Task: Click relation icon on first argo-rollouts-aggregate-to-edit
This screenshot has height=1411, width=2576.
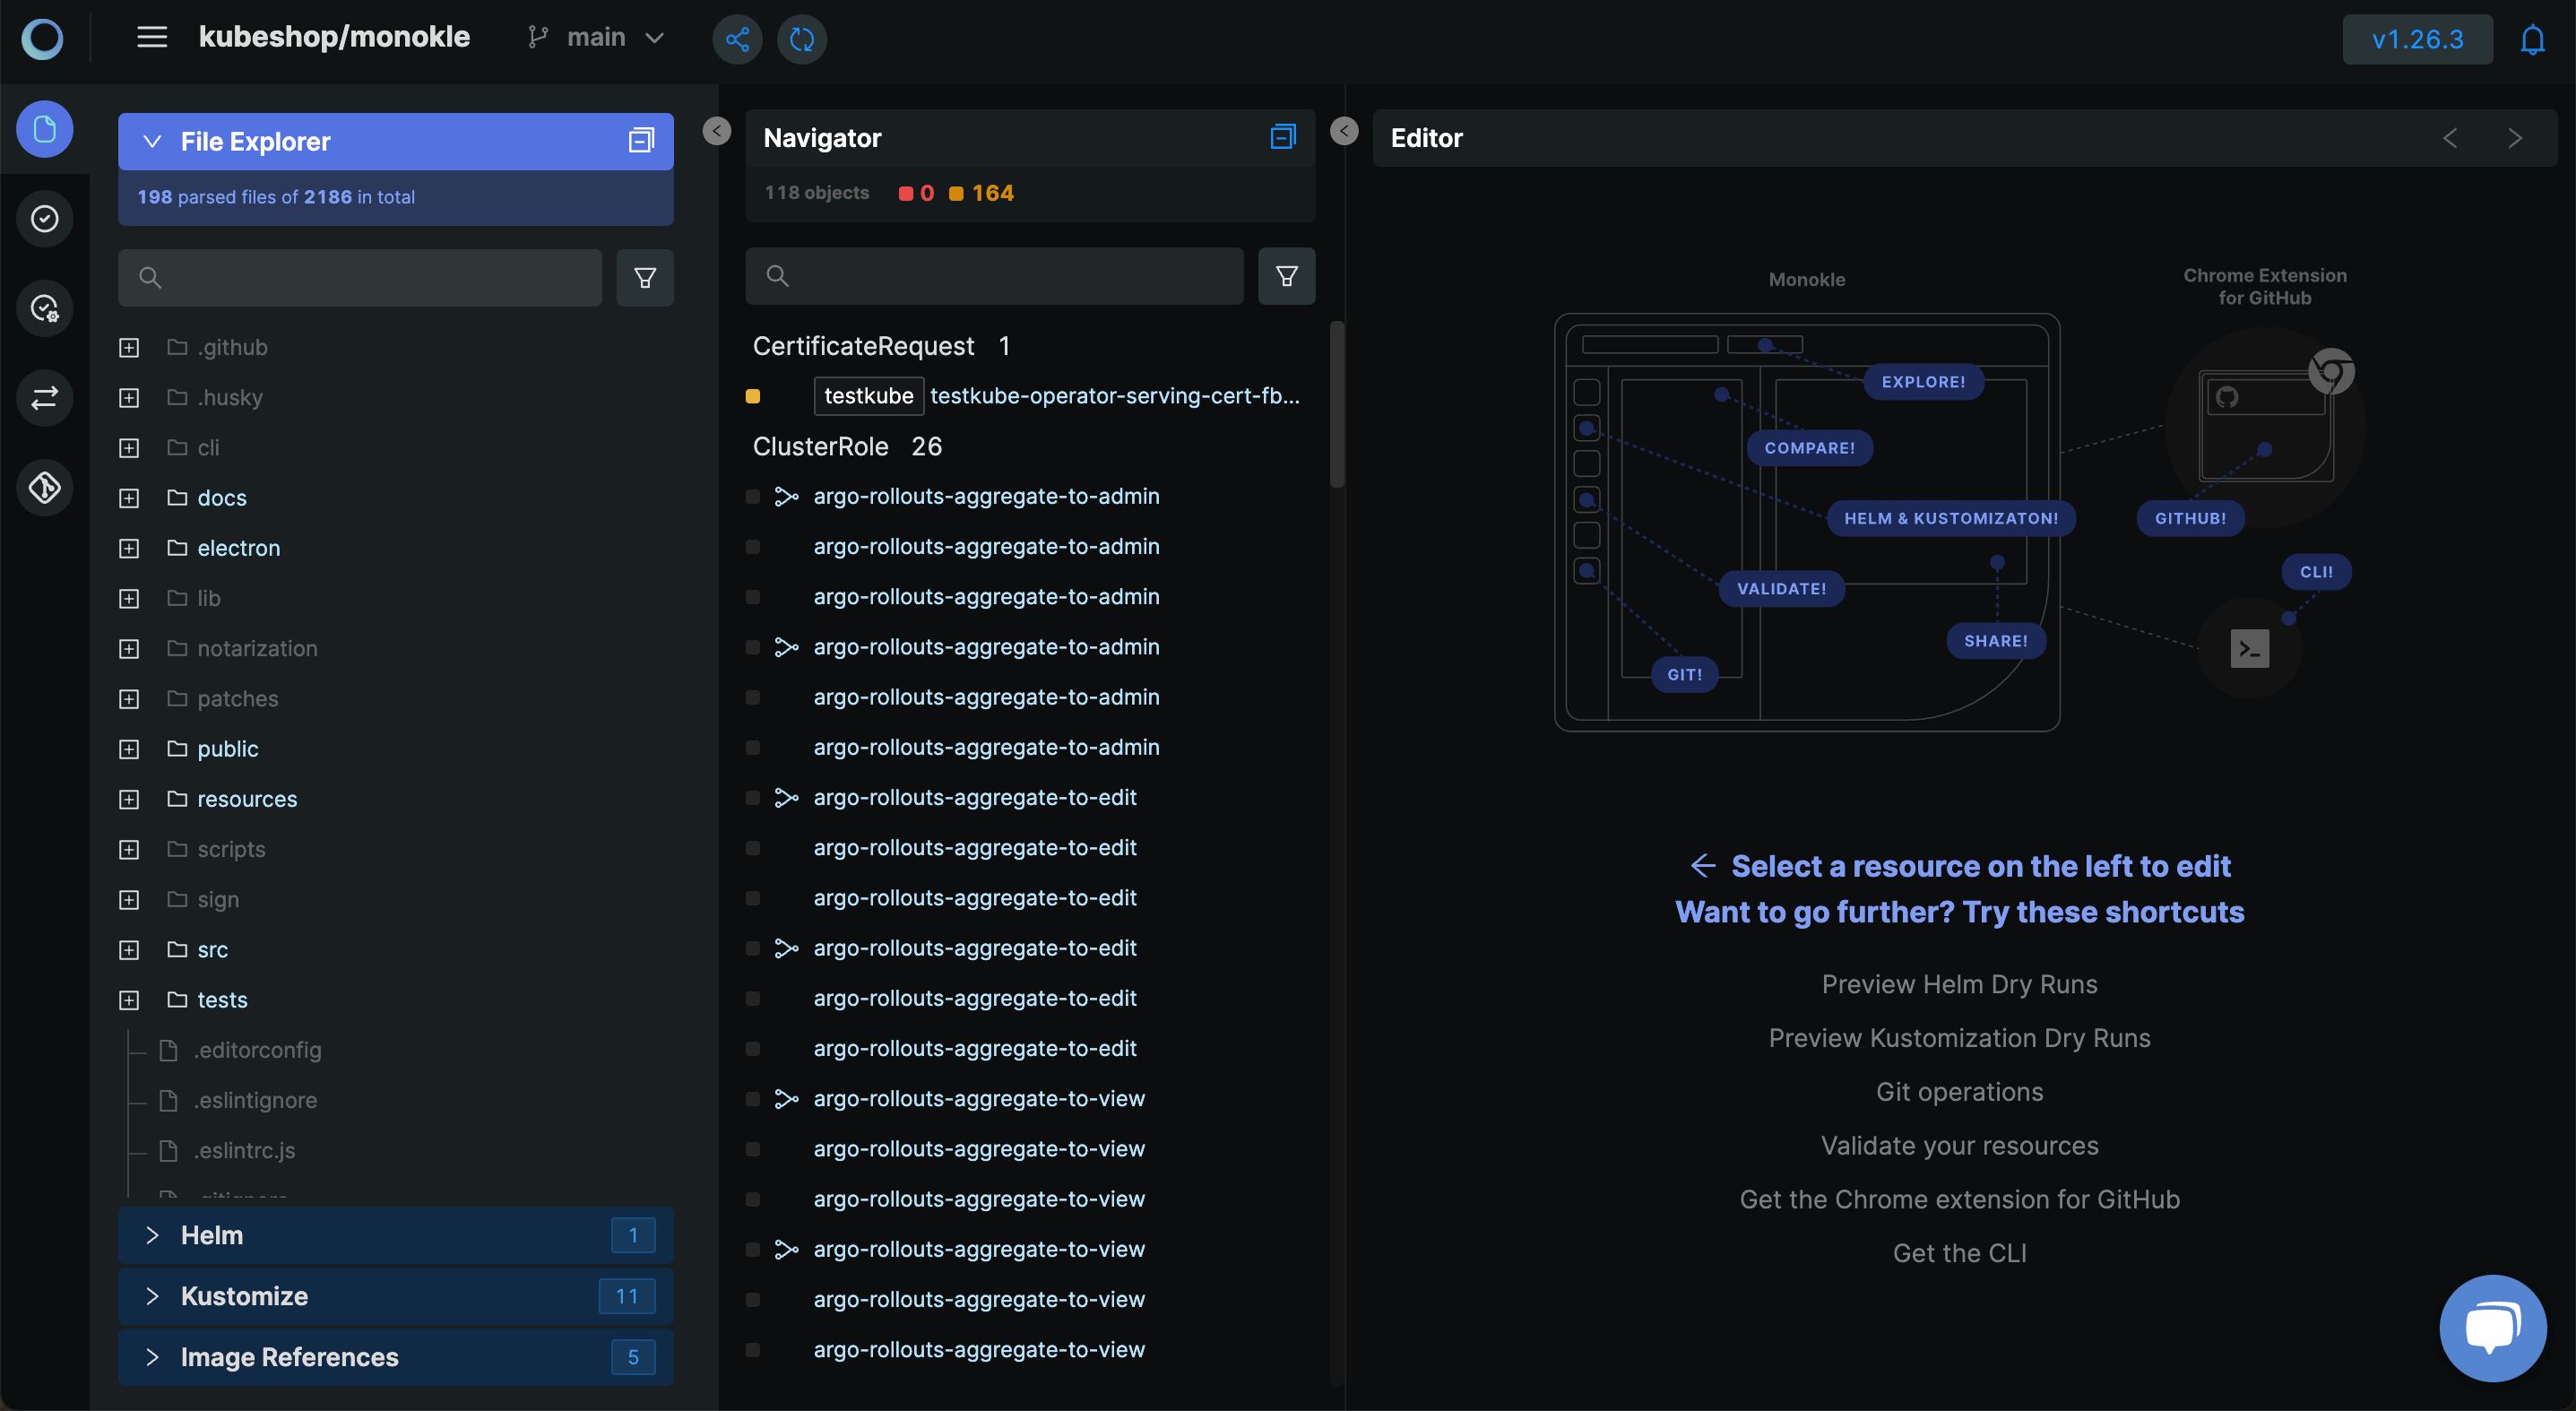Action: tap(787, 798)
